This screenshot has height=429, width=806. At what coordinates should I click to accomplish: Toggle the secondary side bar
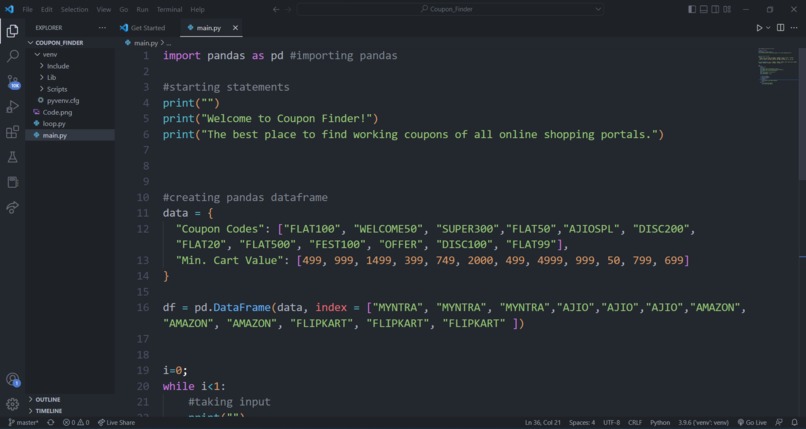click(x=715, y=9)
